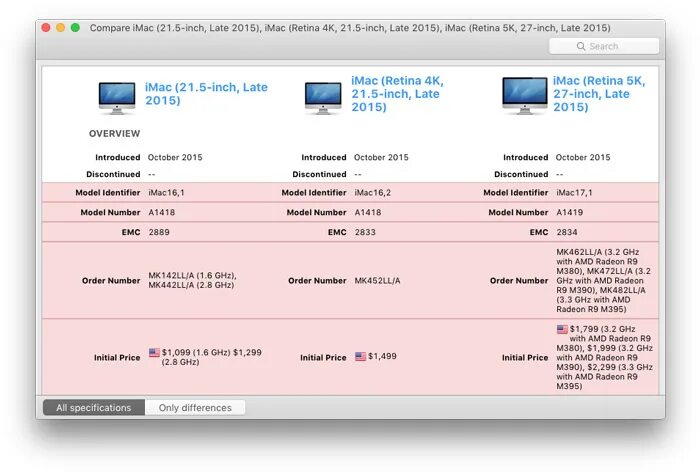Image resolution: width=700 pixels, height=473 pixels.
Task: Click the window title Compare iMac text
Action: (x=350, y=28)
